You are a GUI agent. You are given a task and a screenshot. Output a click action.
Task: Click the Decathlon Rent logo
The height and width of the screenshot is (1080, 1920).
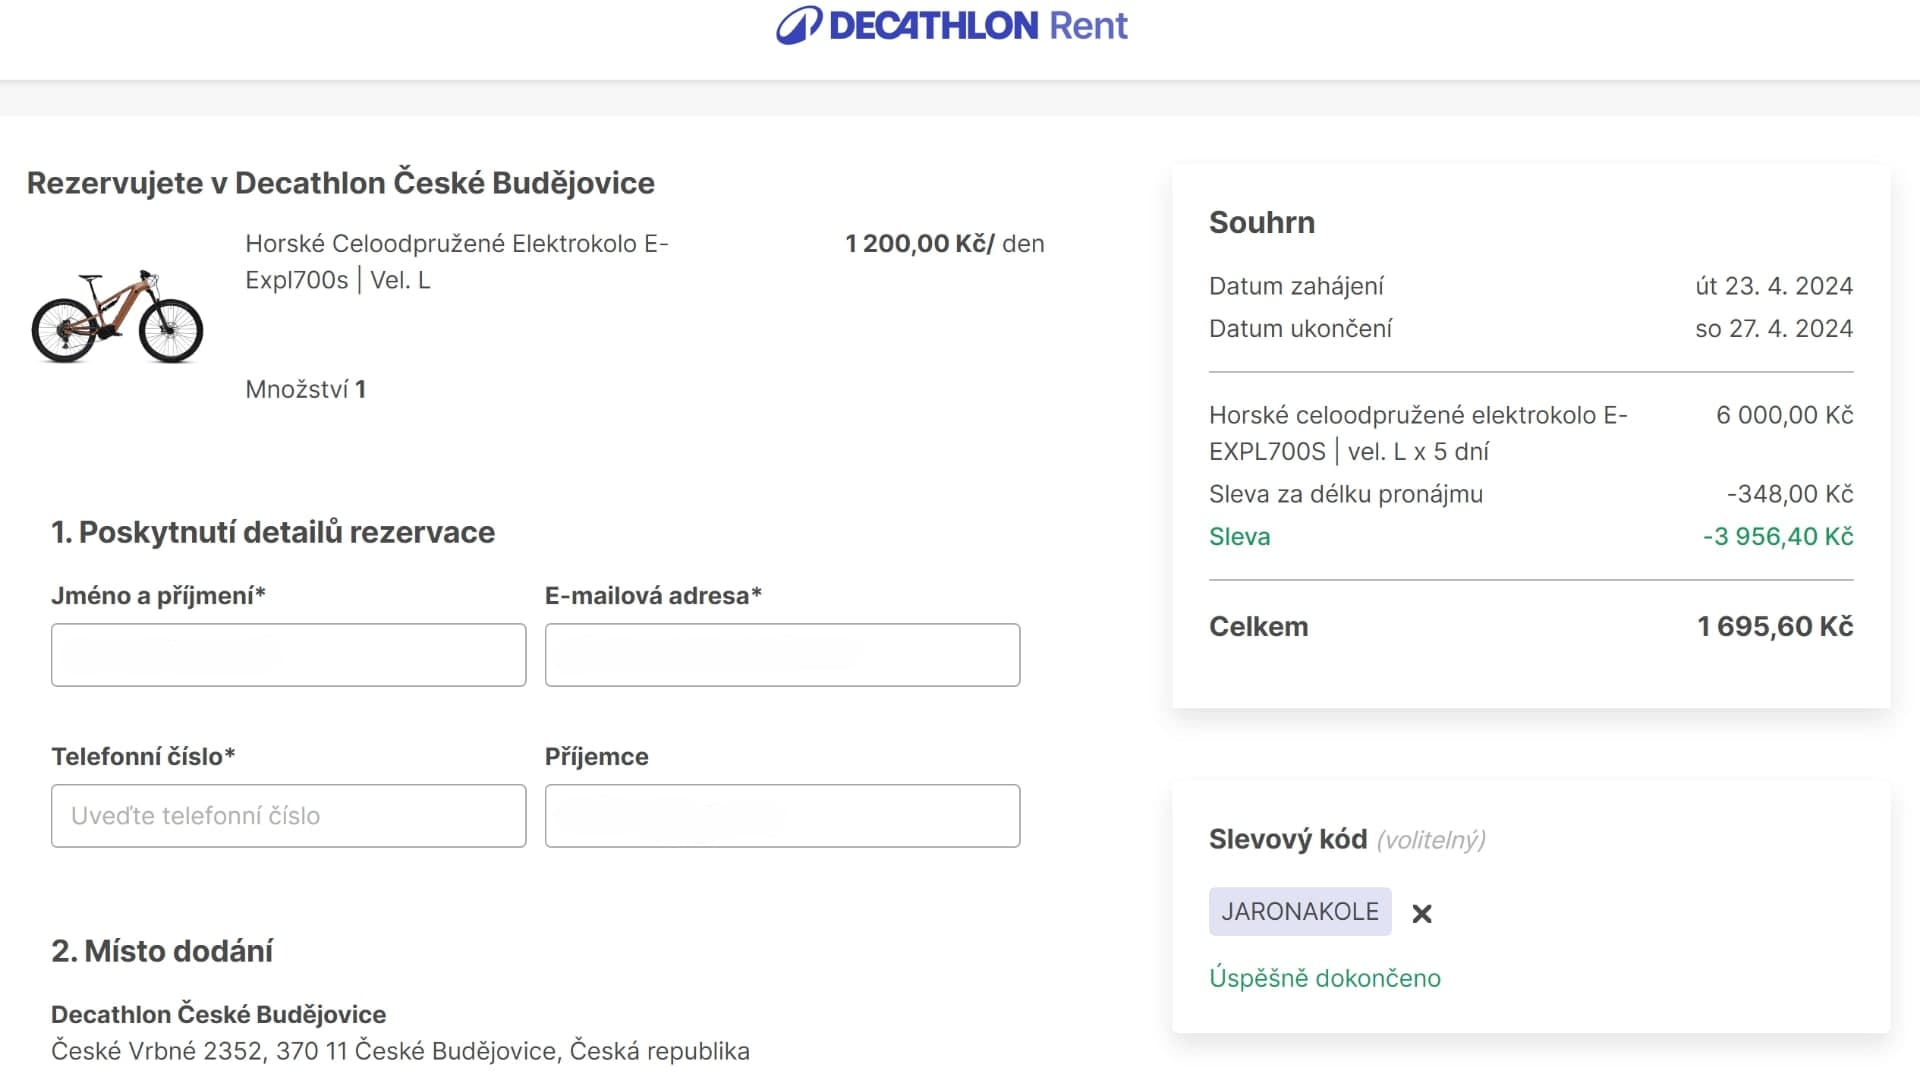pyautogui.click(x=951, y=26)
